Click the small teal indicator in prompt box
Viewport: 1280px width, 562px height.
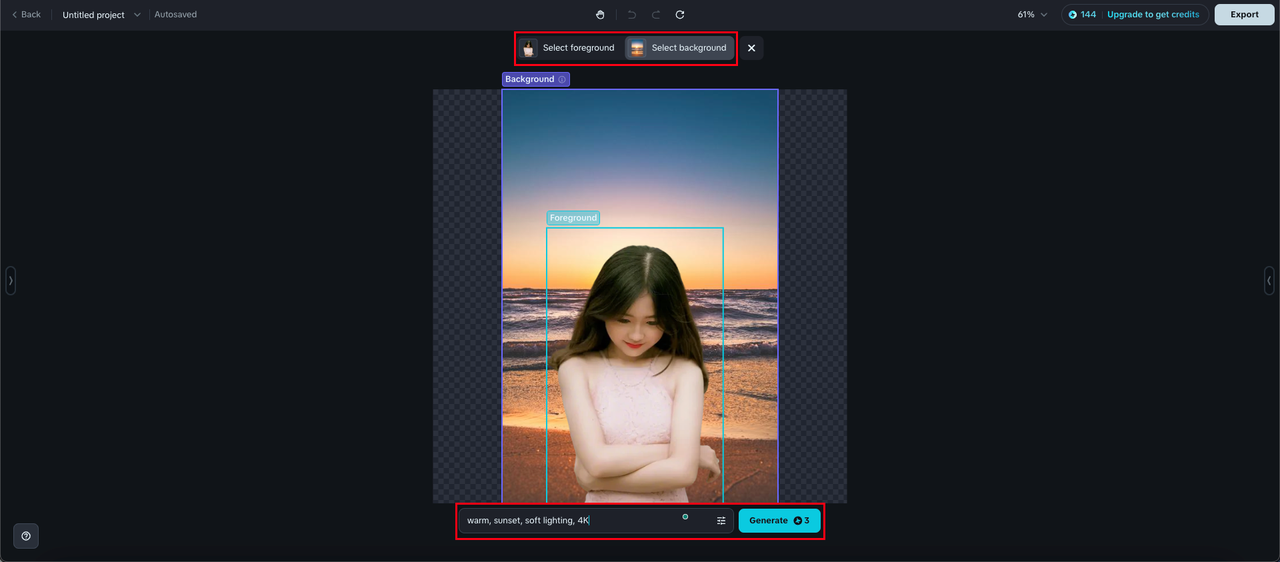pos(685,517)
